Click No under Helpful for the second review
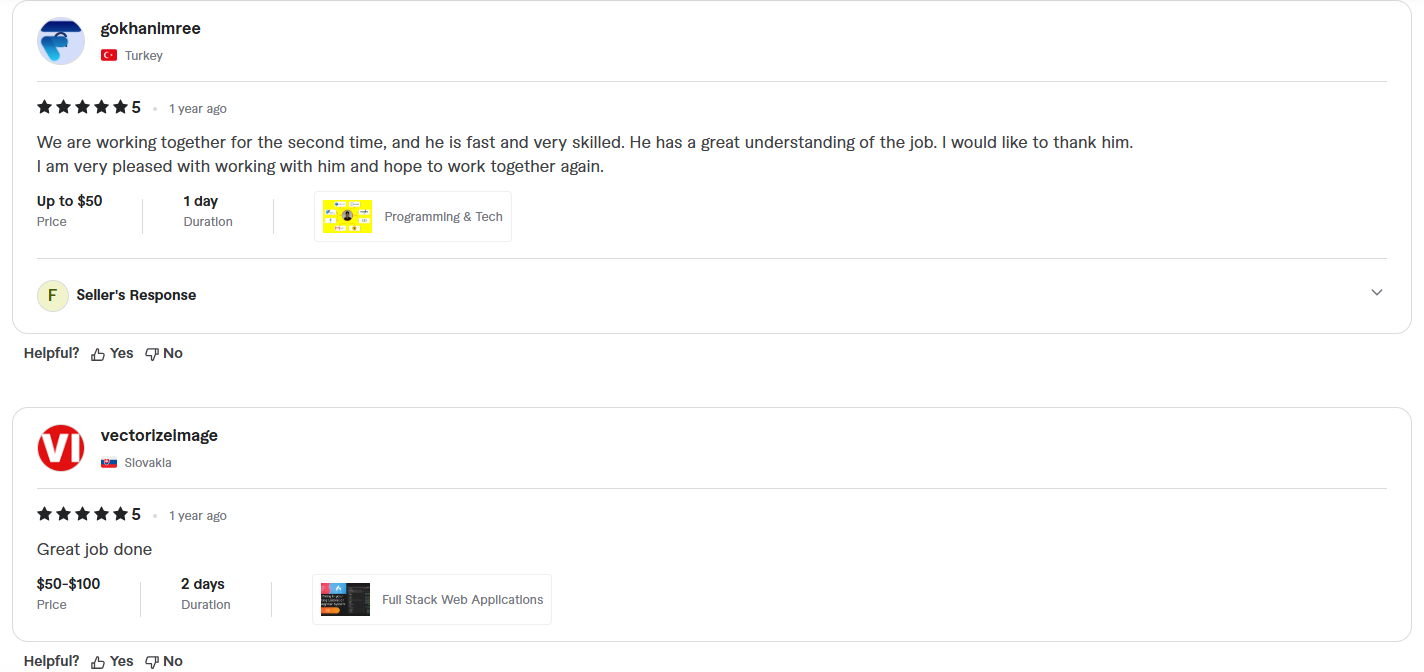 click(172, 660)
